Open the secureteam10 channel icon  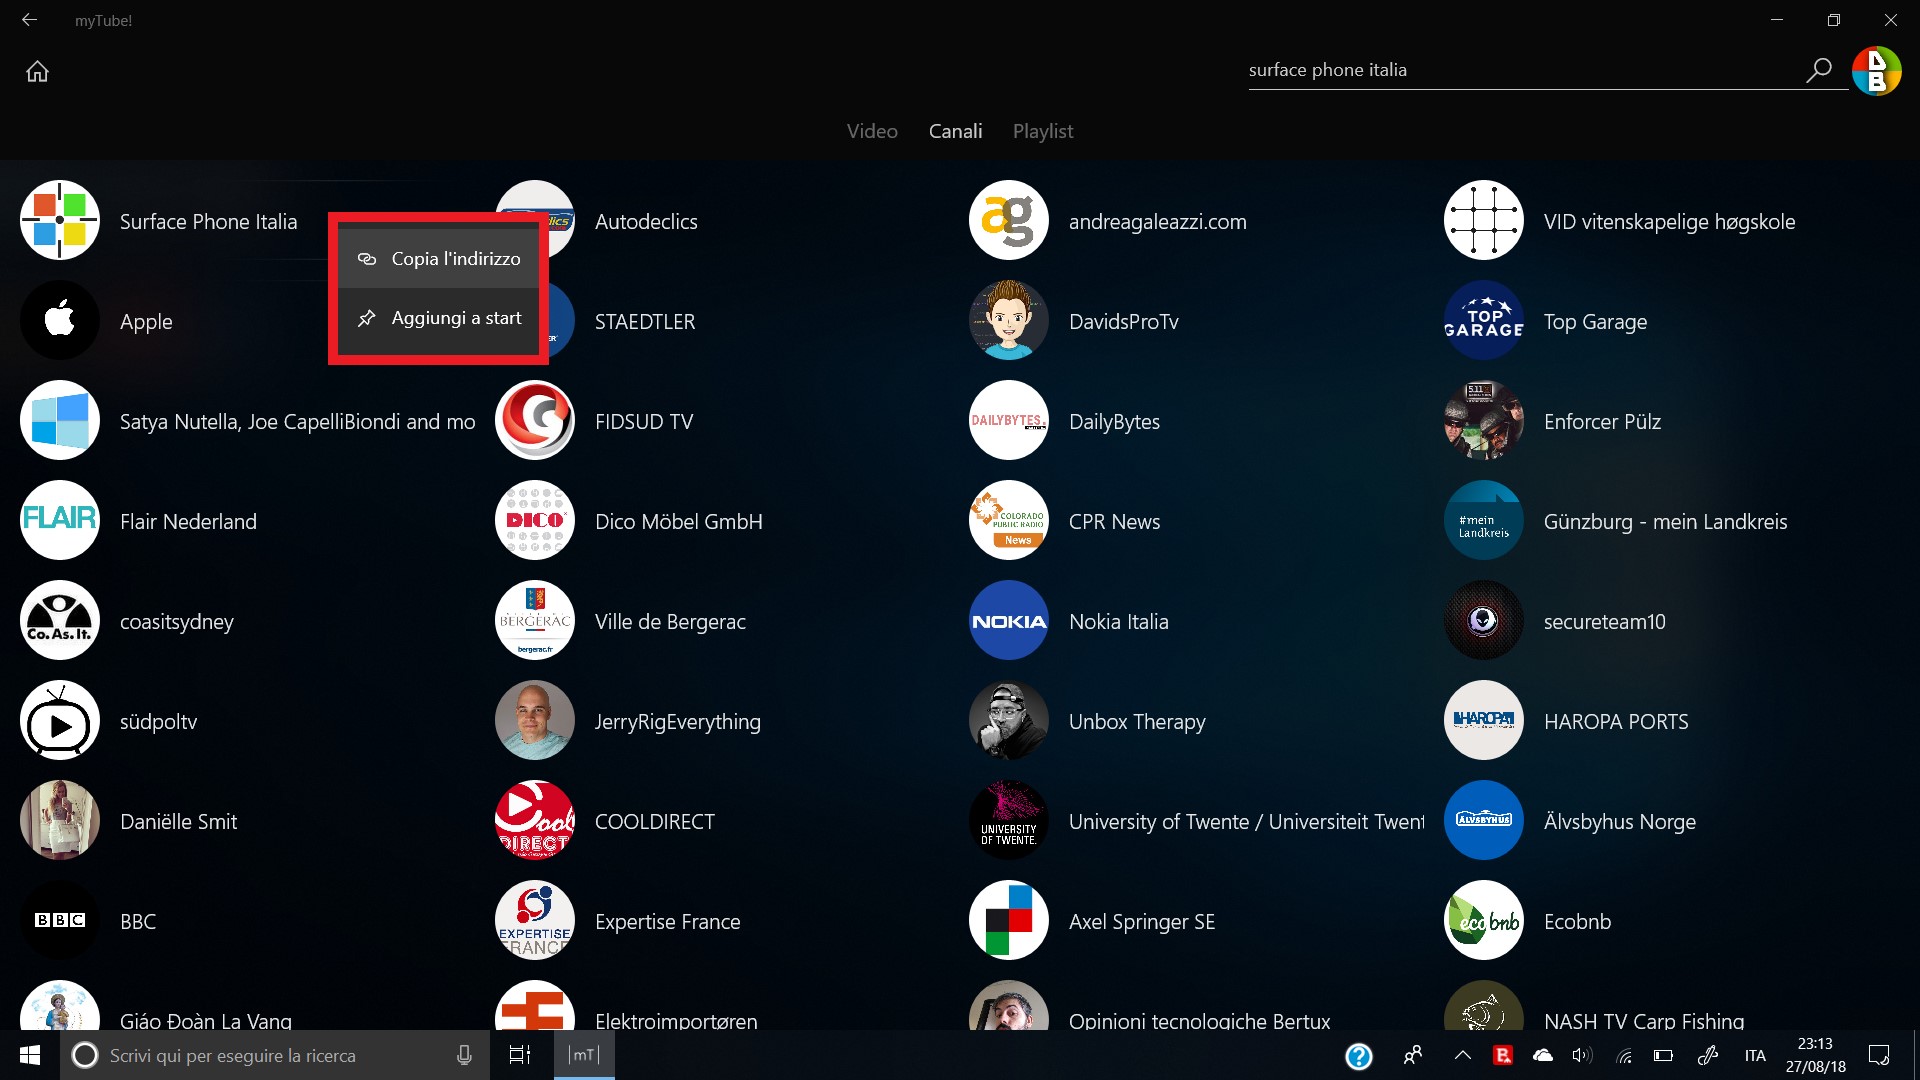coord(1484,620)
